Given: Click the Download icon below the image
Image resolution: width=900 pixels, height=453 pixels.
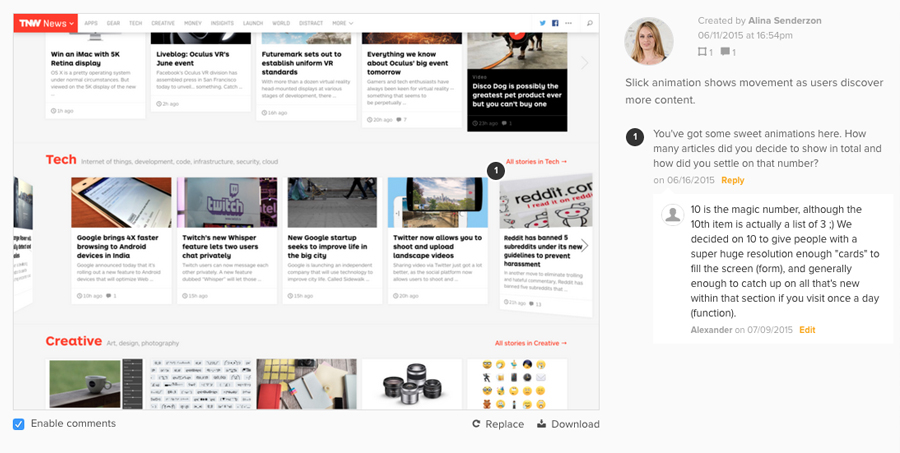Looking at the screenshot, I should tap(541, 424).
